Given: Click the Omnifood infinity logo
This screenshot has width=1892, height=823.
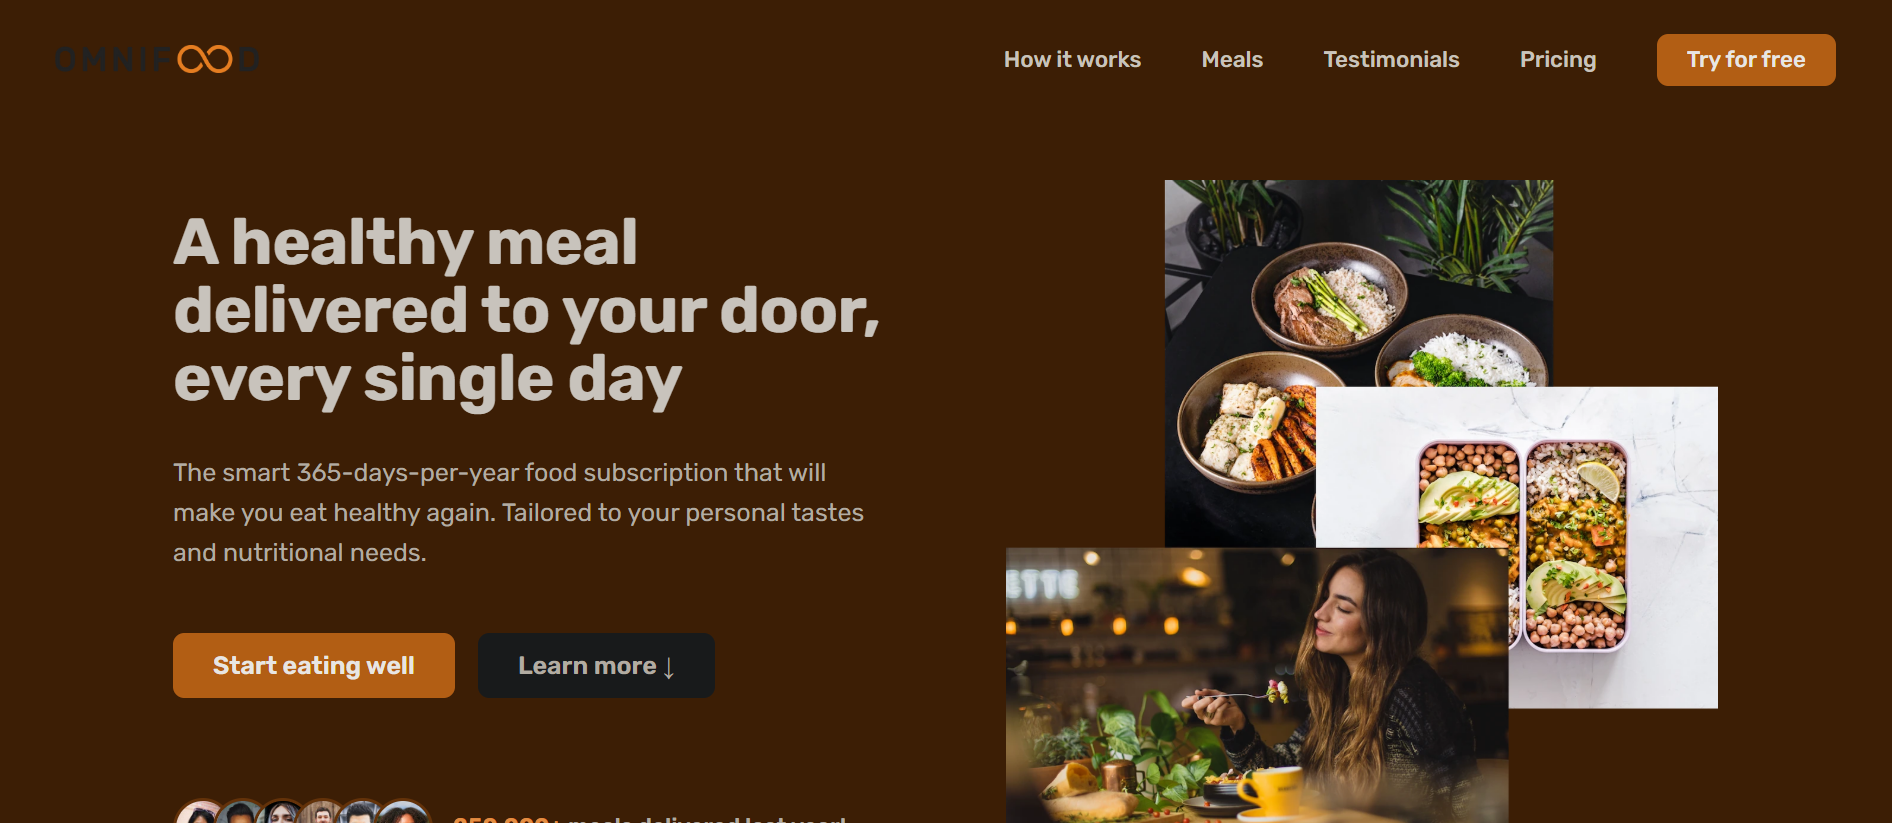Looking at the screenshot, I should tap(158, 60).
